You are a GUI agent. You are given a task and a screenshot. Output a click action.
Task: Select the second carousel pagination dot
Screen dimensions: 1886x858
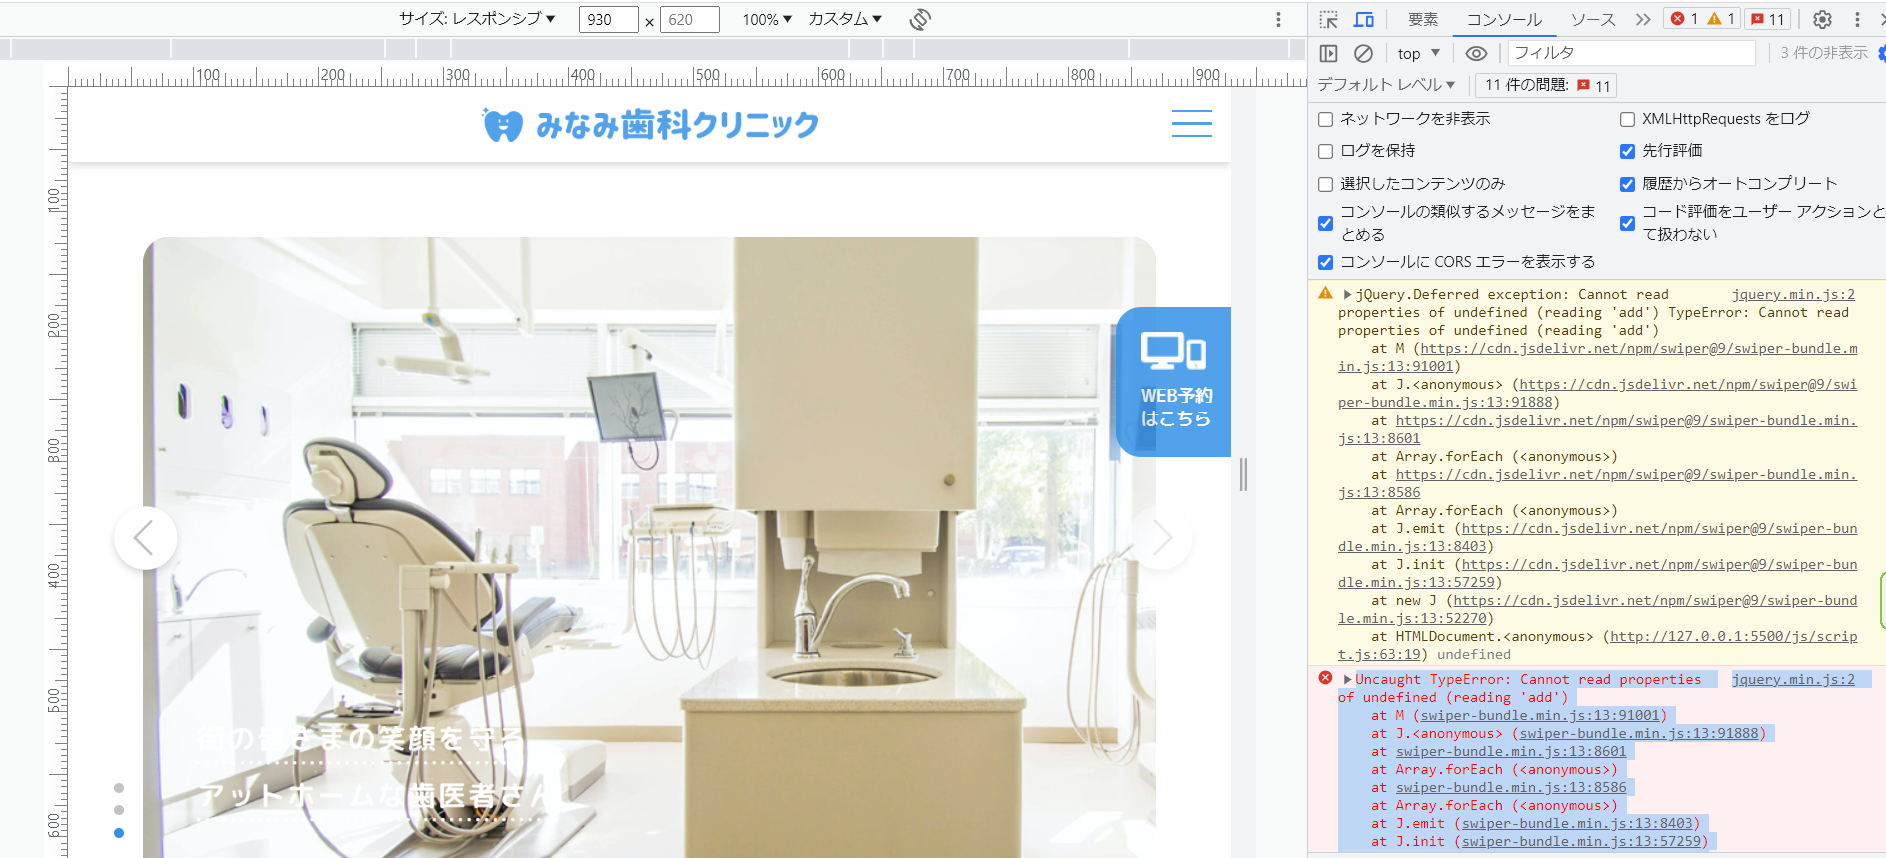coord(119,810)
